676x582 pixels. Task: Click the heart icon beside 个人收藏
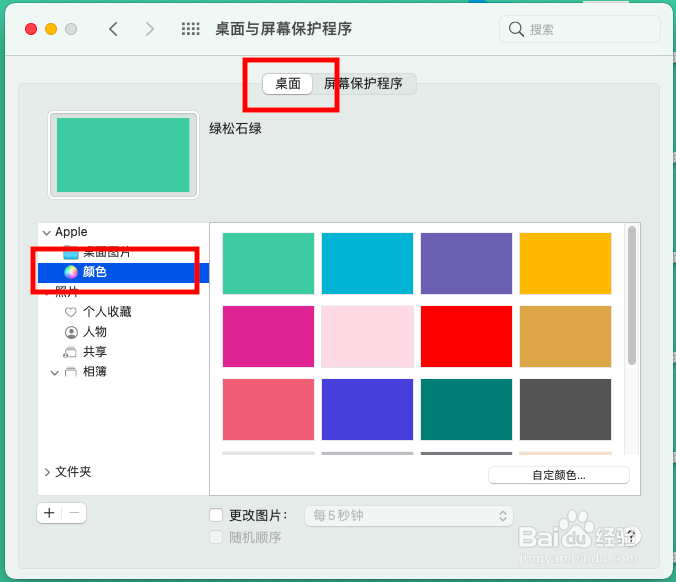(x=71, y=312)
